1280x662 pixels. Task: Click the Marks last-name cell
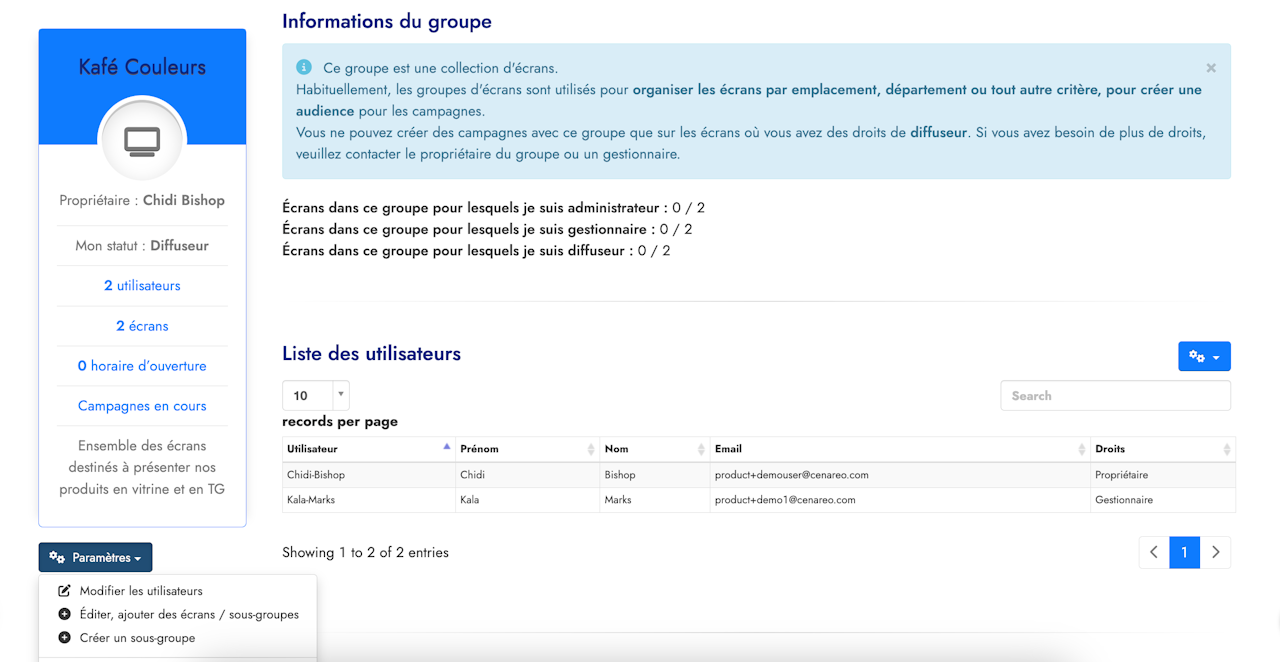[x=655, y=500]
